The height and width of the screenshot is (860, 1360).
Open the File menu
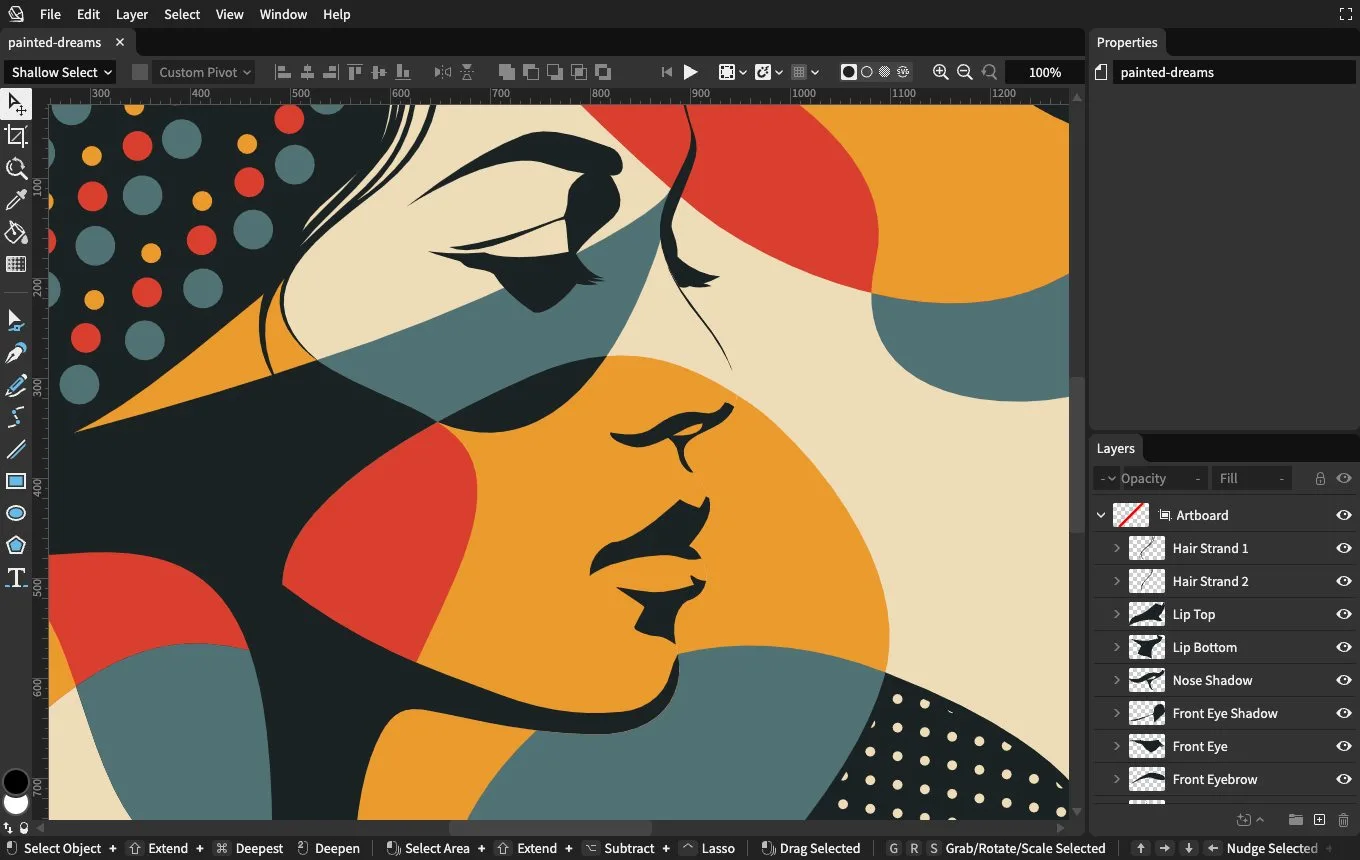(x=50, y=14)
